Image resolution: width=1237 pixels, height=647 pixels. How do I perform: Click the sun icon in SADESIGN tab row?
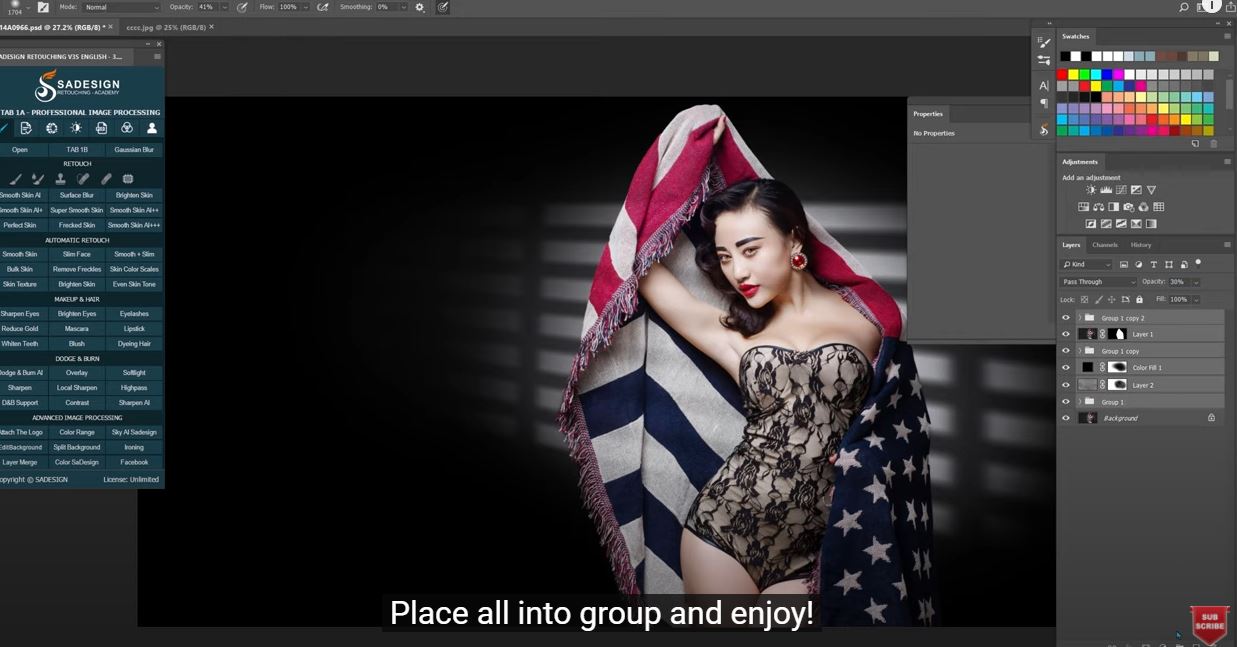coord(76,128)
